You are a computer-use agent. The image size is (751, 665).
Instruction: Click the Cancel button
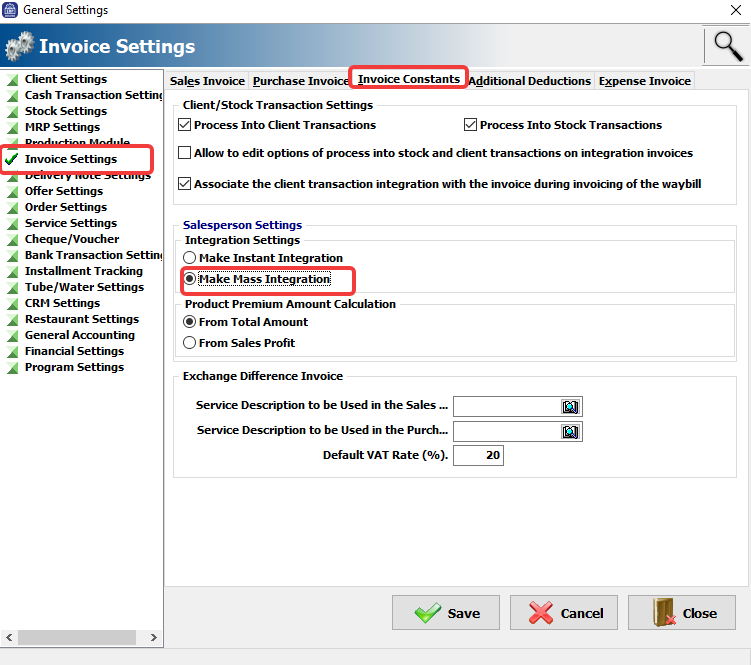coord(564,613)
